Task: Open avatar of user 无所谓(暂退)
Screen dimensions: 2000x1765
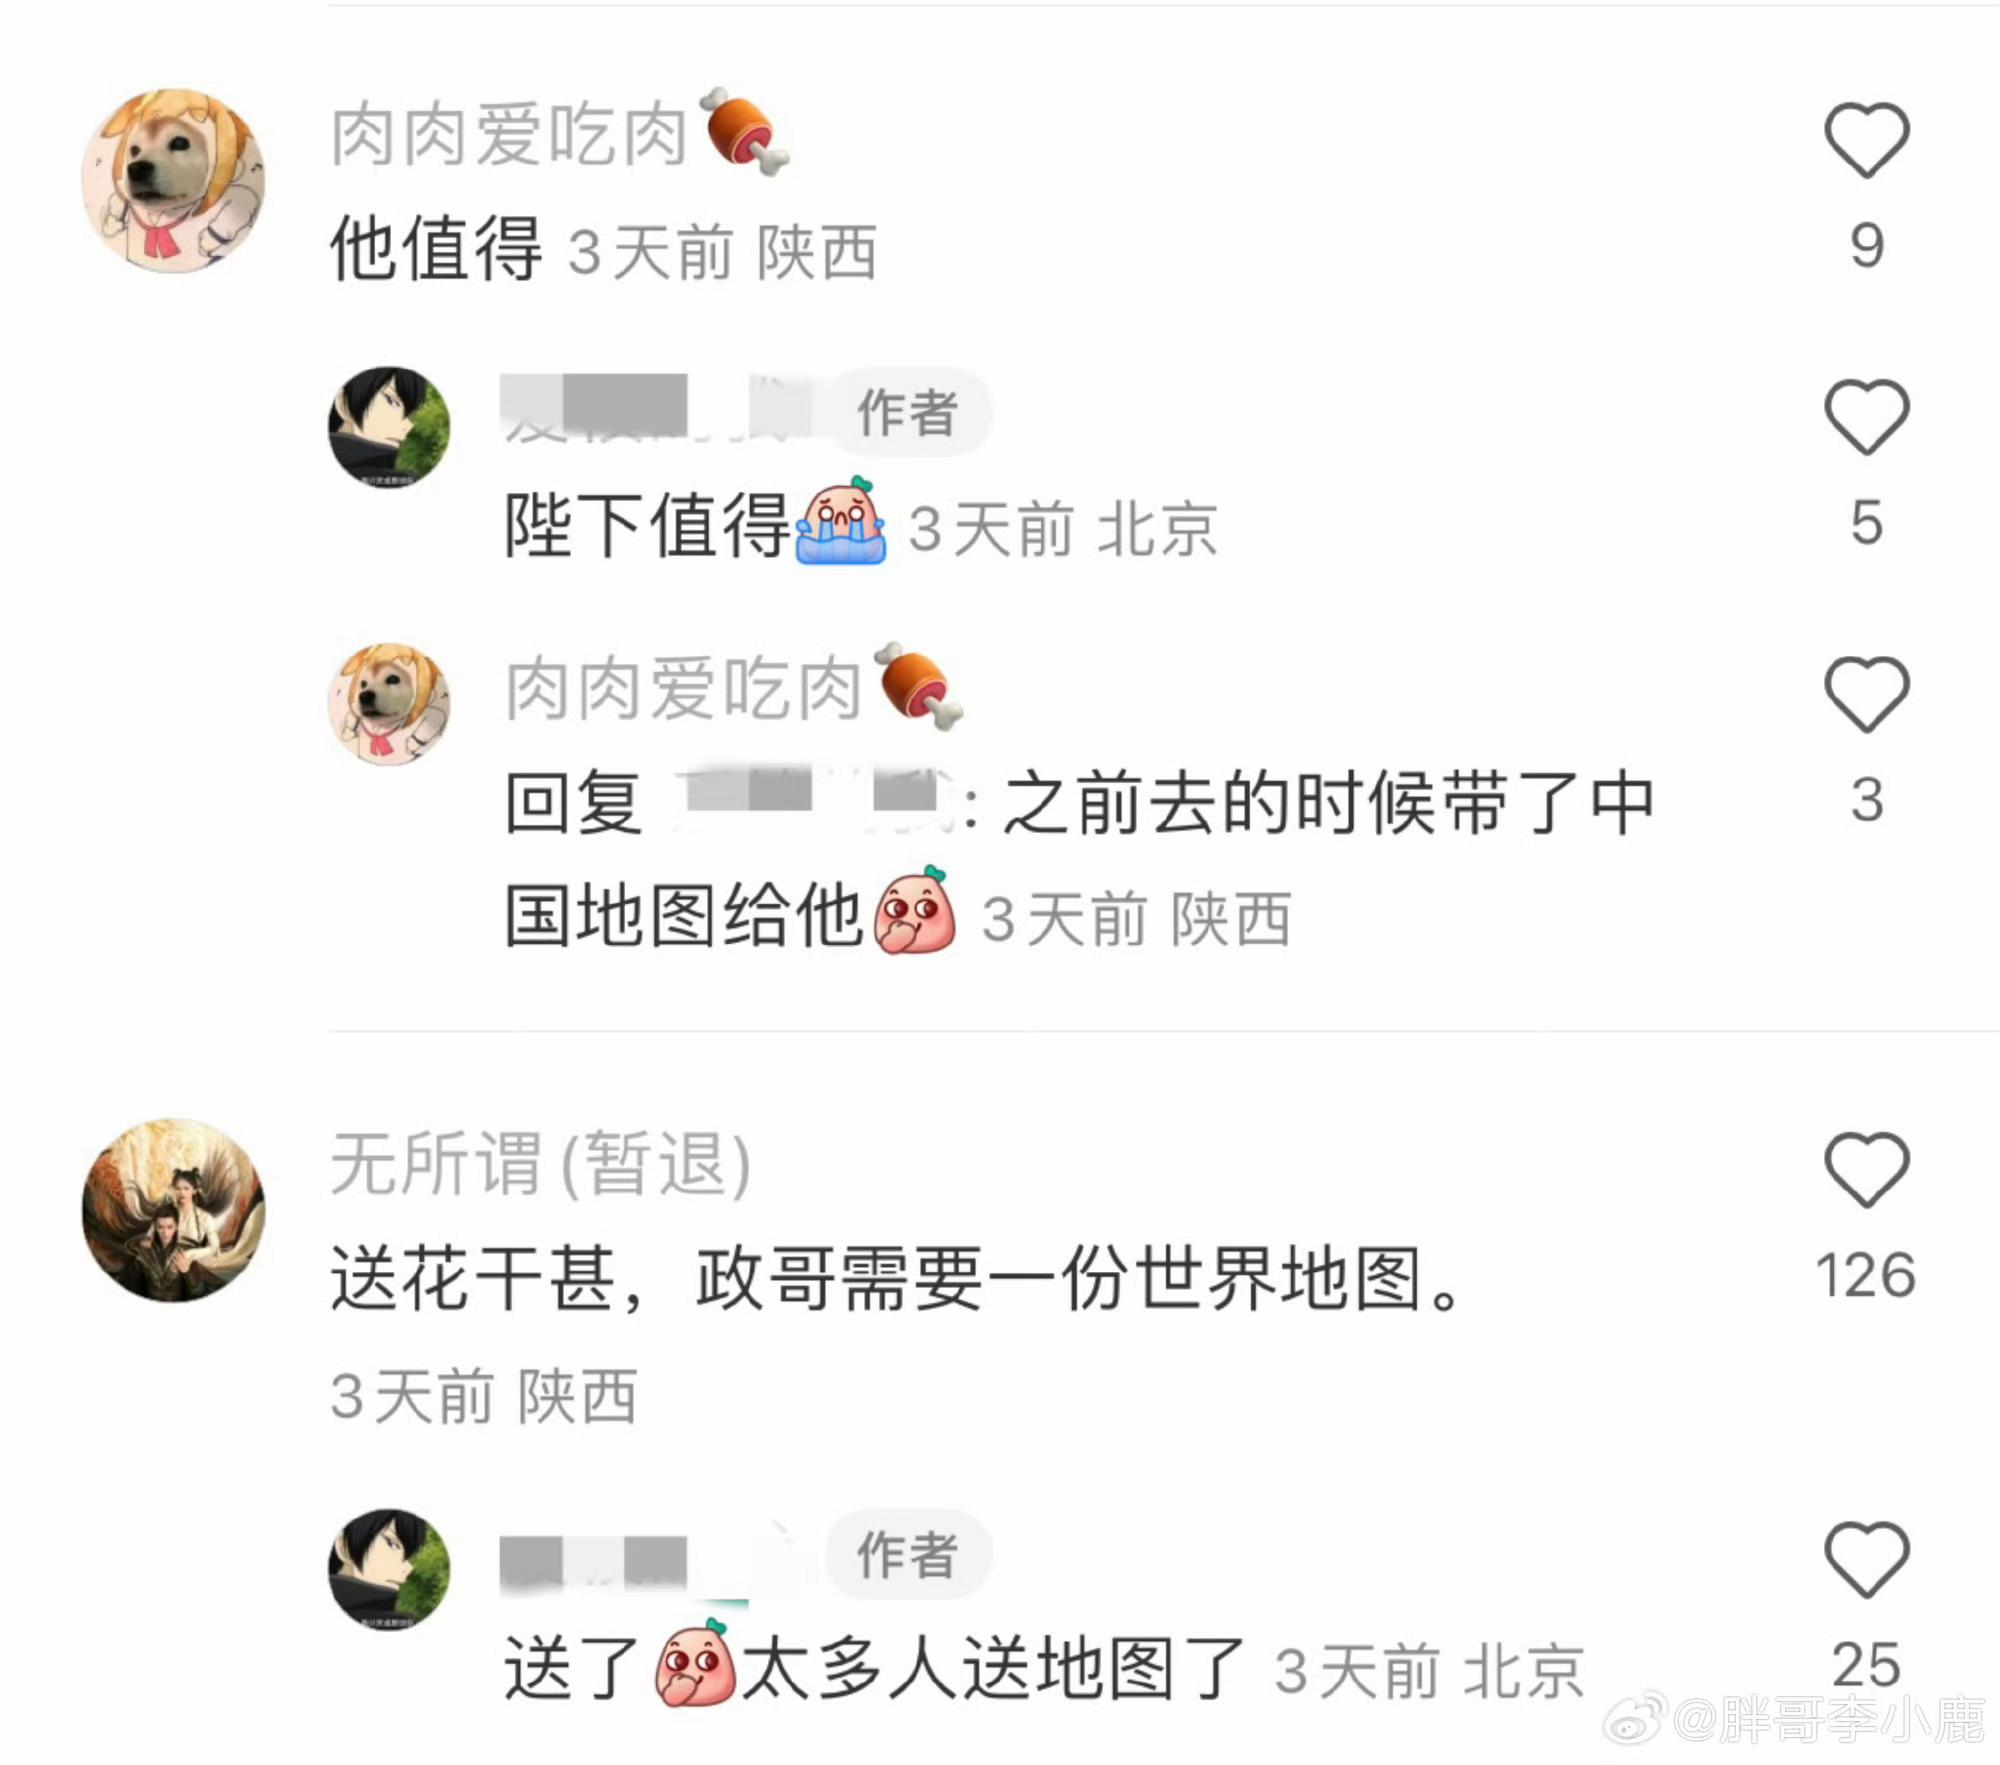Action: (173, 1210)
